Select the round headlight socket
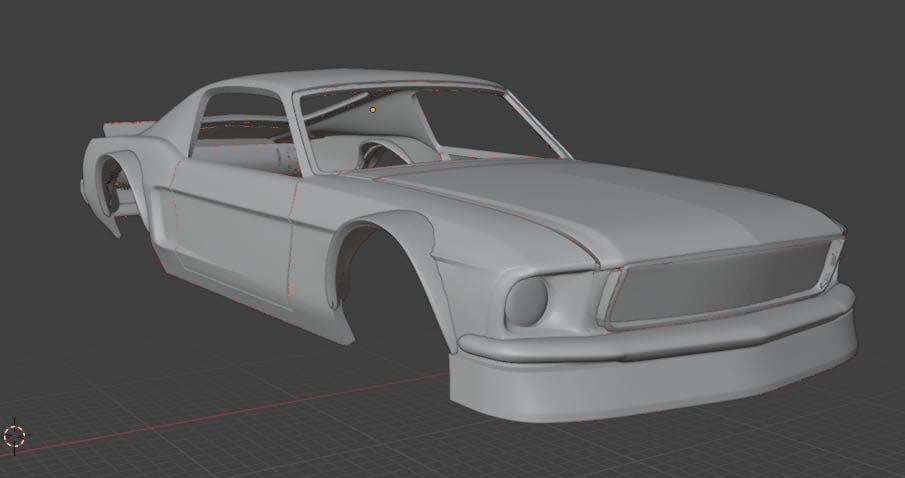Image resolution: width=905 pixels, height=478 pixels. tap(528, 298)
